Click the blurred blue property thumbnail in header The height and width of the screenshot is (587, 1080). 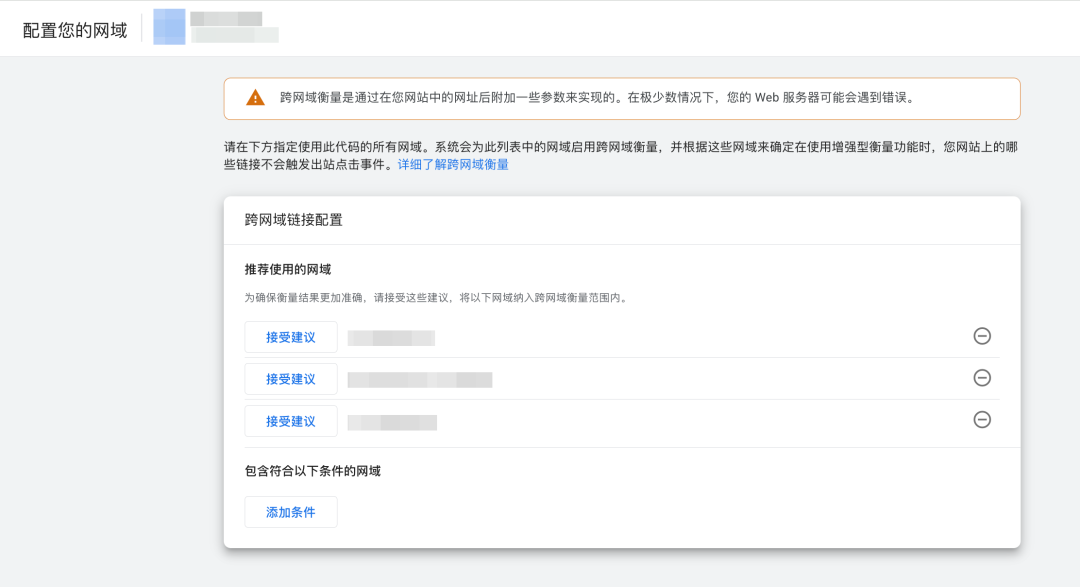coord(169,27)
